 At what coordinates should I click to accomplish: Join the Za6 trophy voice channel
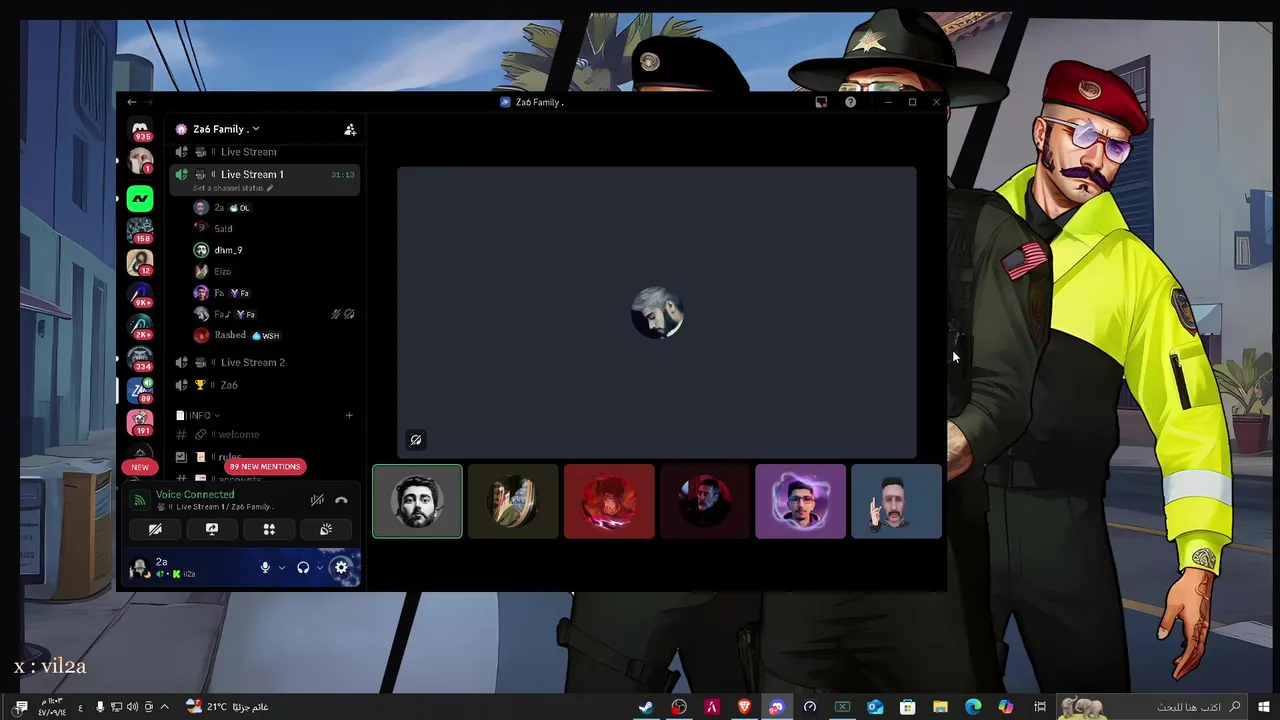point(265,385)
